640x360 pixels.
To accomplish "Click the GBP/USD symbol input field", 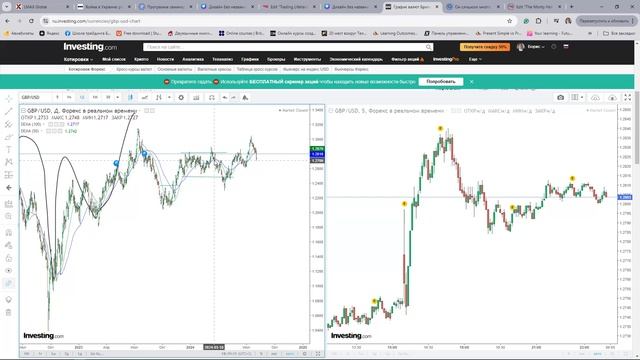I will point(36,98).
